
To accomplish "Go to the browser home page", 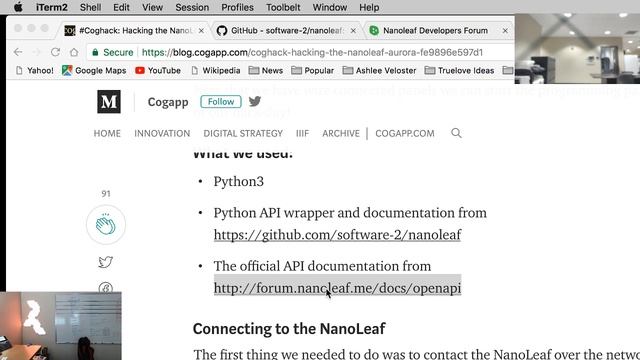I will tap(74, 52).
